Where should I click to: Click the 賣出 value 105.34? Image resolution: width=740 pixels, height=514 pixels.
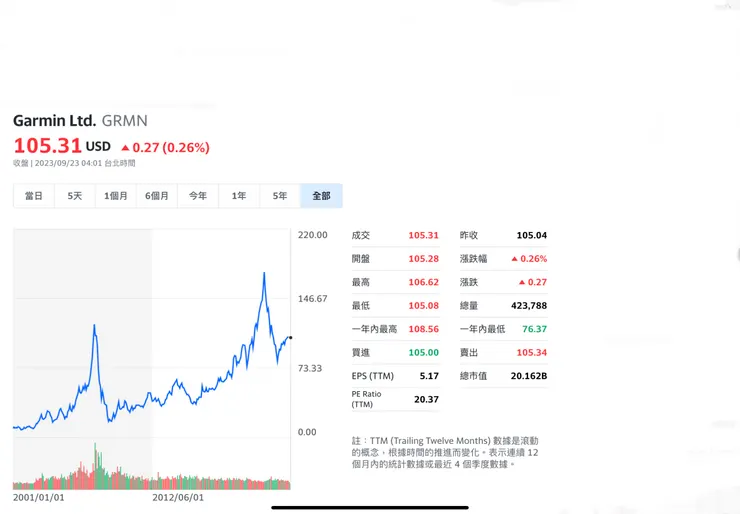click(531, 353)
